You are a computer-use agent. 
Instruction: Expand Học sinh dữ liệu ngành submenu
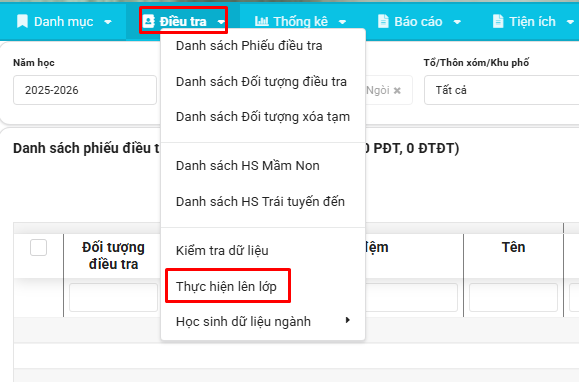tap(263, 321)
